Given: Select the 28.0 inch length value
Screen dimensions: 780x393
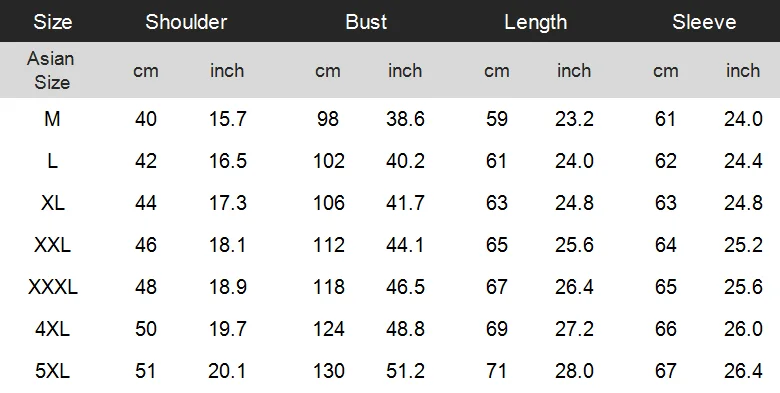Looking at the screenshot, I should tap(574, 371).
